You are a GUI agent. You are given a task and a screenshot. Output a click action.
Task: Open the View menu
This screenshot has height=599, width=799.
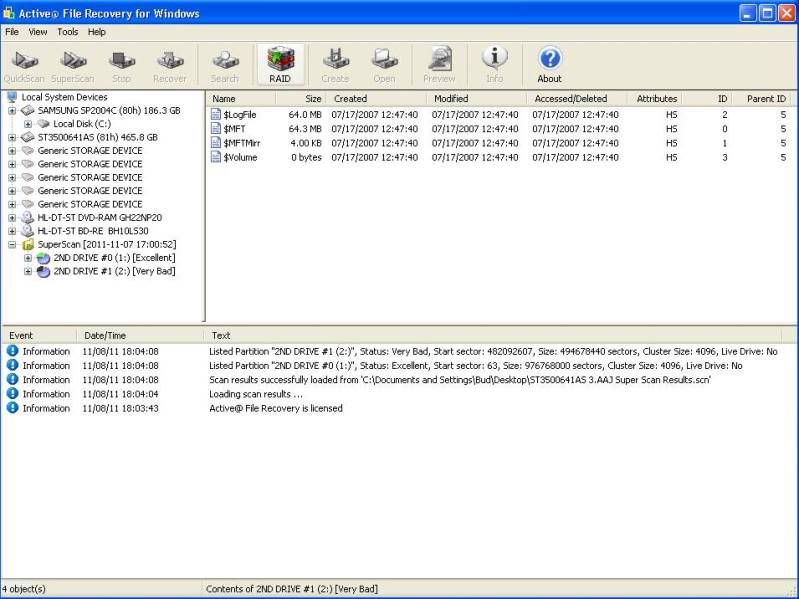[x=38, y=32]
